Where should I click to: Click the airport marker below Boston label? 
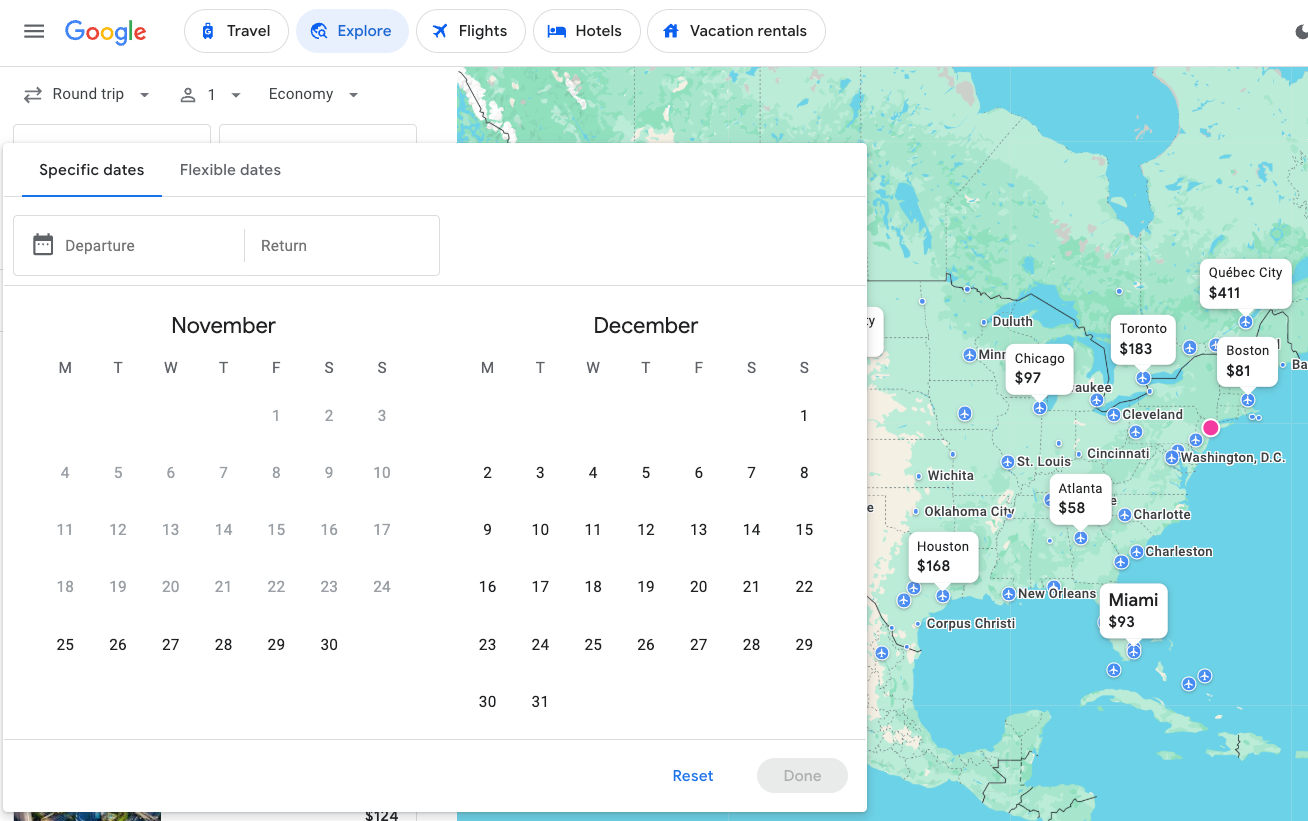click(1248, 400)
